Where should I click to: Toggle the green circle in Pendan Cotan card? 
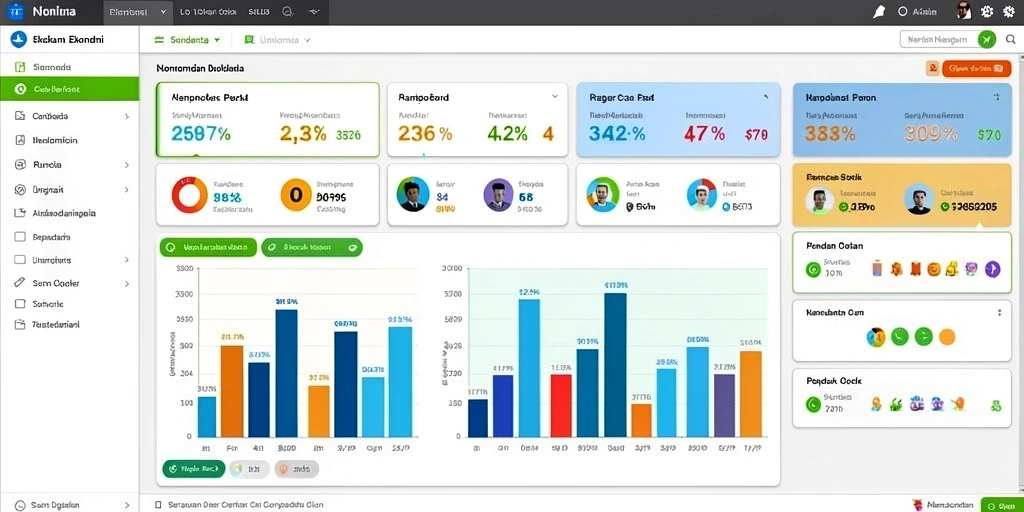813,268
